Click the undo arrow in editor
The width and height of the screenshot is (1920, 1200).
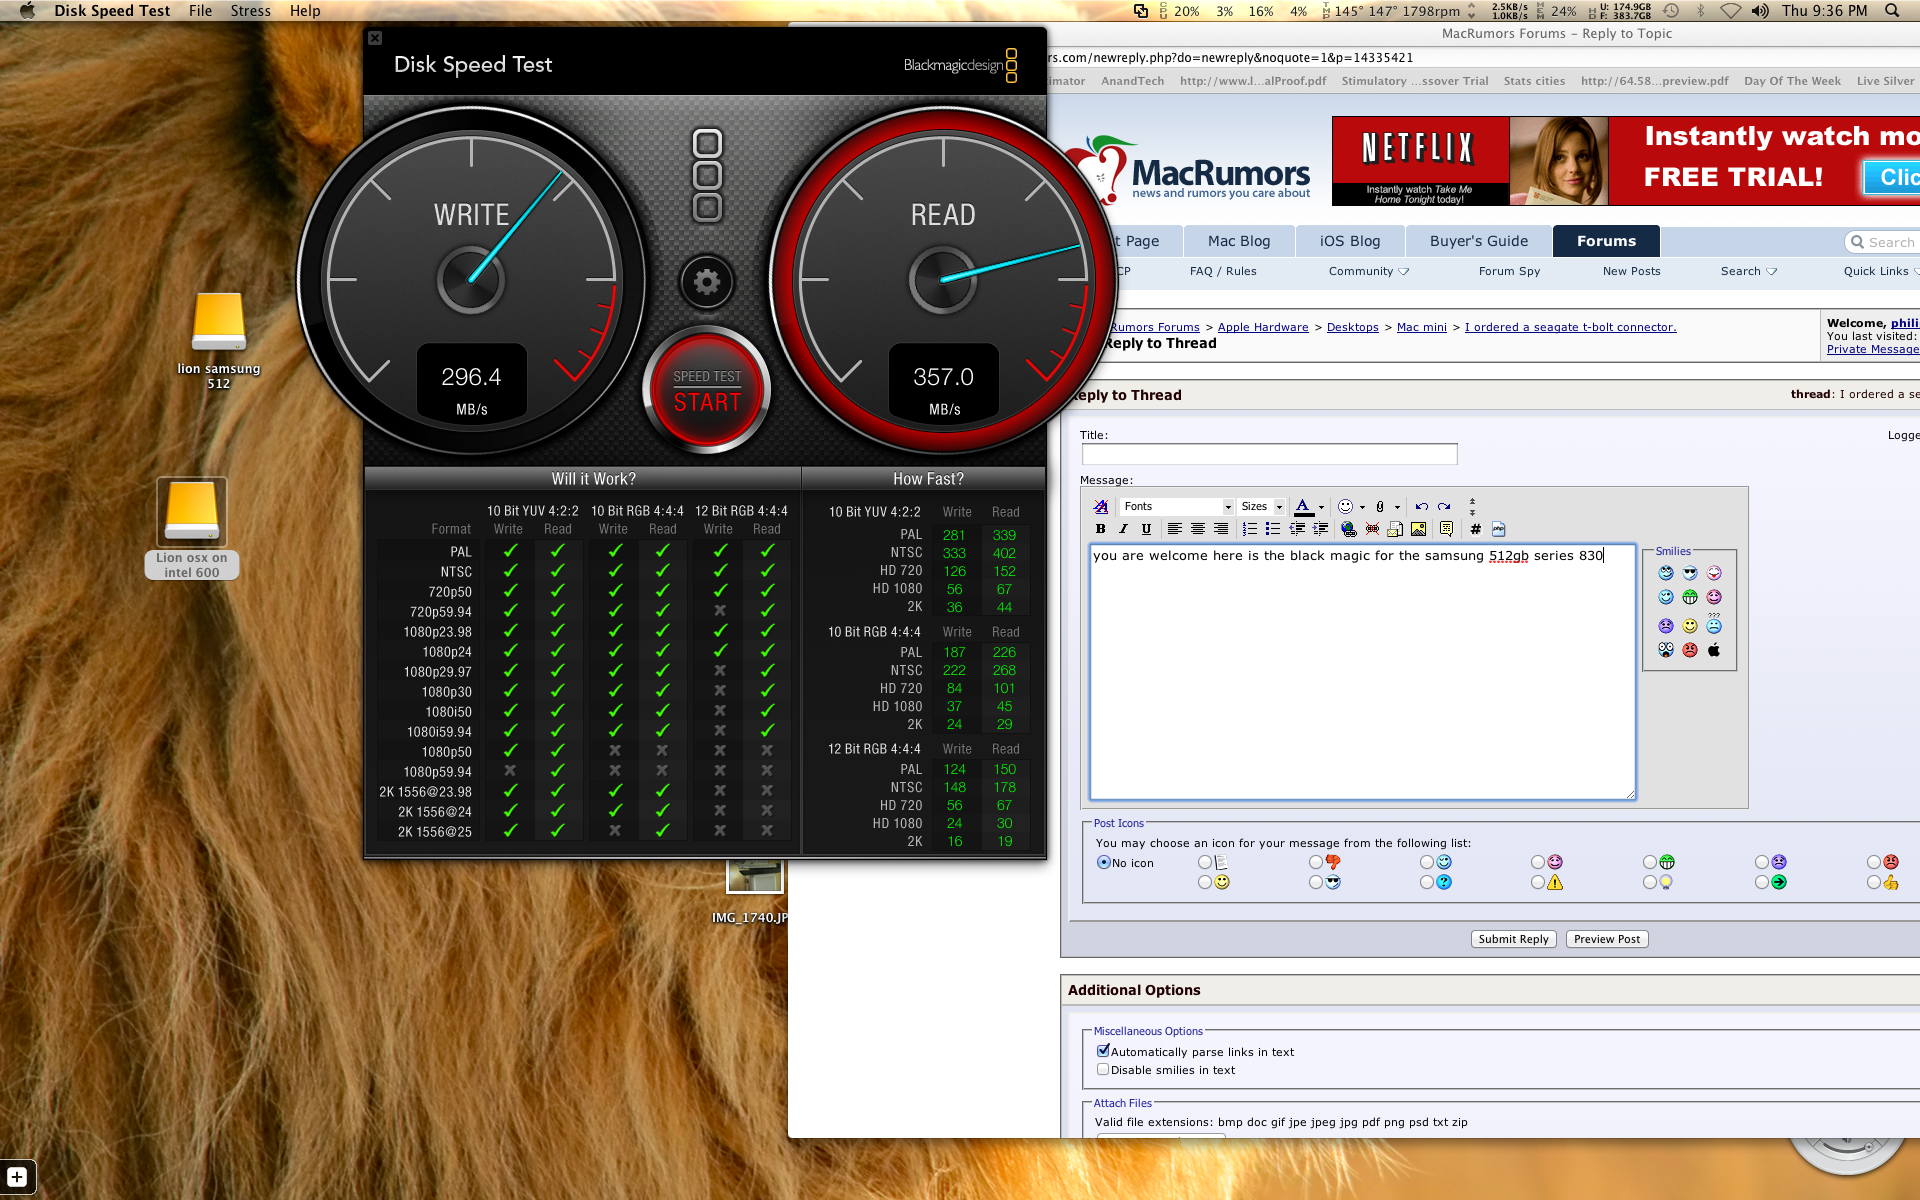pyautogui.click(x=1421, y=506)
